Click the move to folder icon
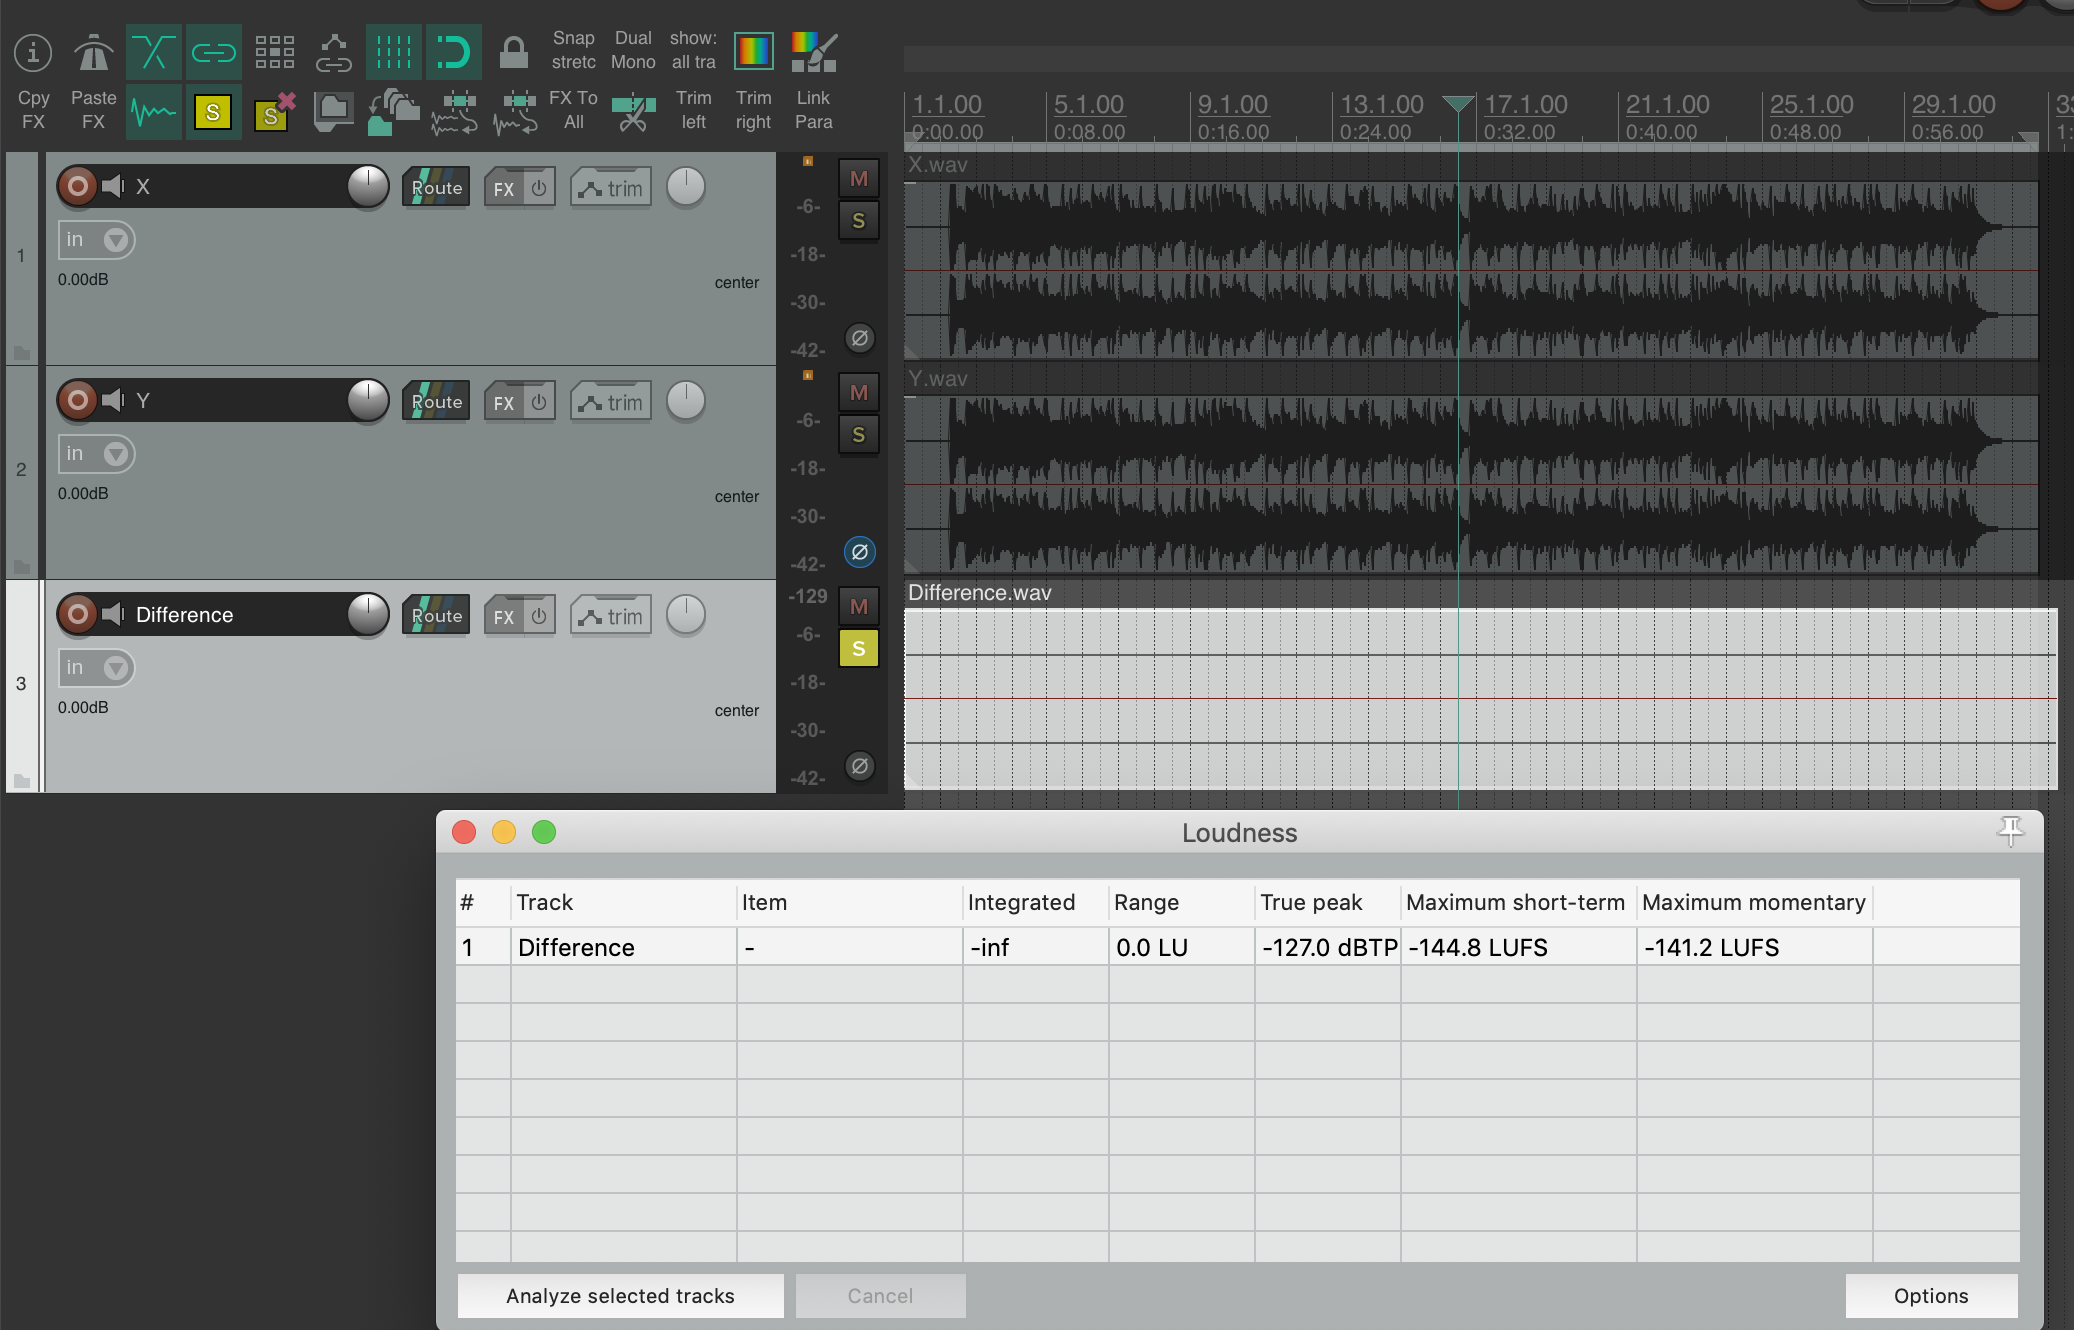 pyautogui.click(x=393, y=112)
